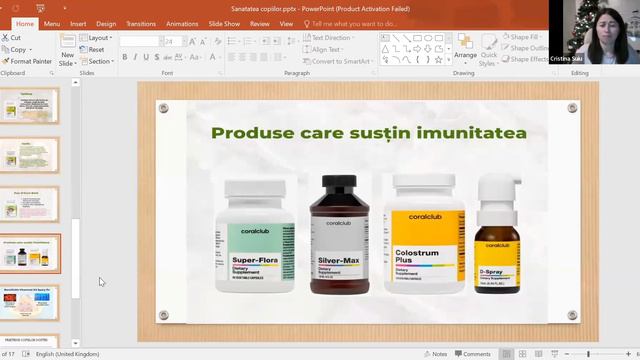The image size is (640, 360).
Task: Click the zoom slider handle
Action: tap(588, 354)
